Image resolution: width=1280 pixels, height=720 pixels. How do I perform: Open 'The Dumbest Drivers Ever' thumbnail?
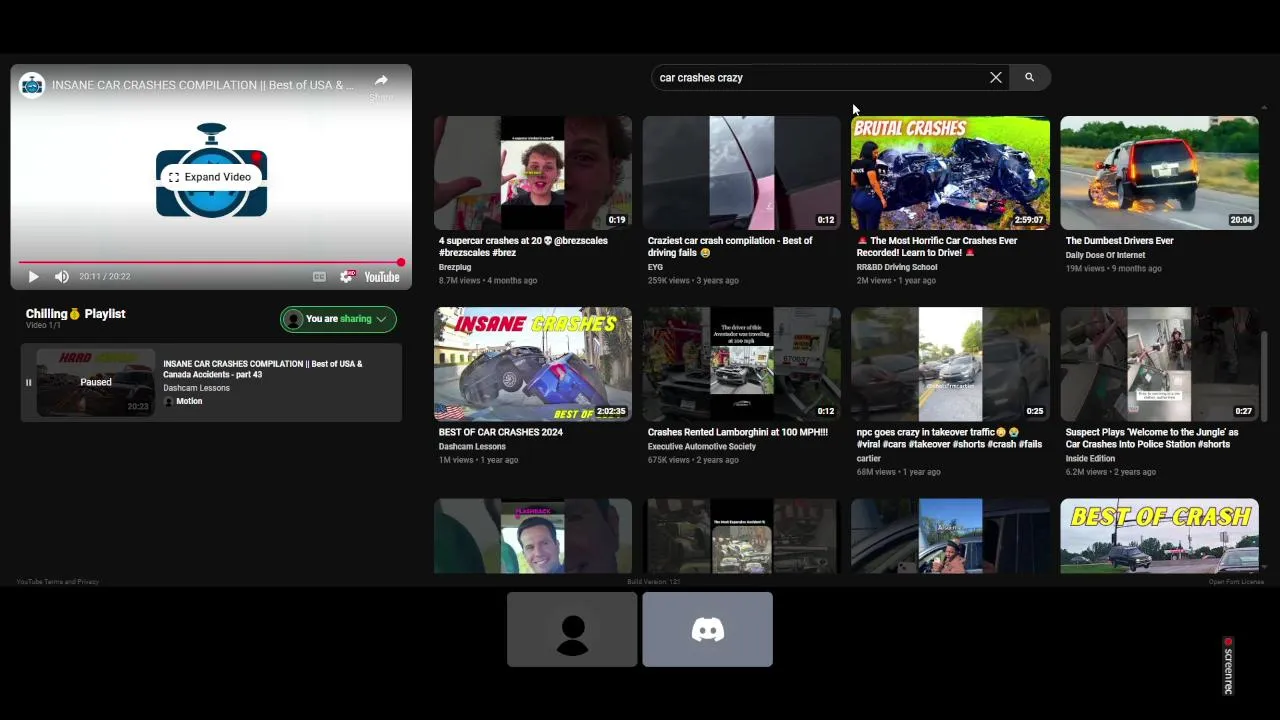tap(1160, 173)
